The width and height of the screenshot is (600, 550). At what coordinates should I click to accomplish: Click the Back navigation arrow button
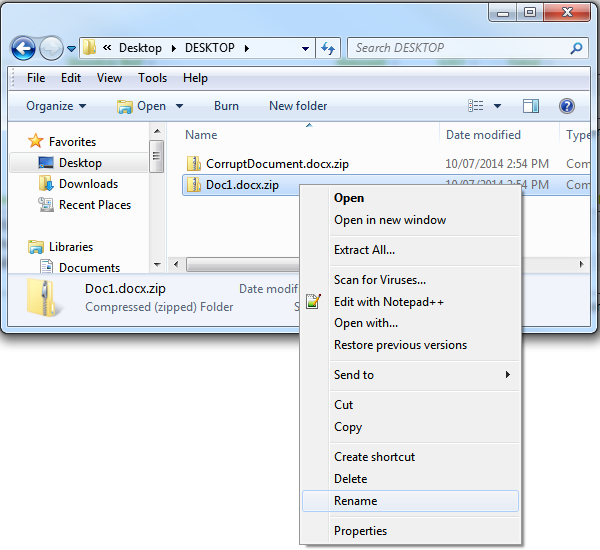pos(24,48)
